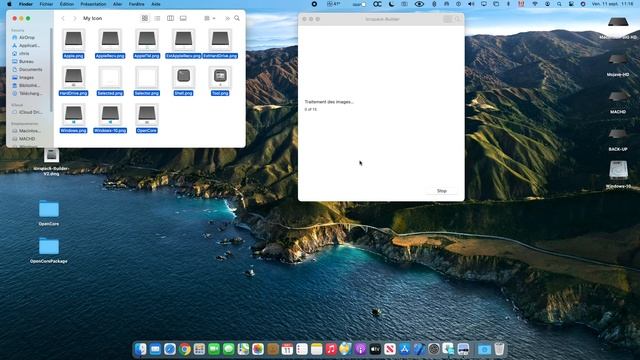Click the Stop button in Icnspack-Builder
The image size is (640, 360).
click(442, 191)
